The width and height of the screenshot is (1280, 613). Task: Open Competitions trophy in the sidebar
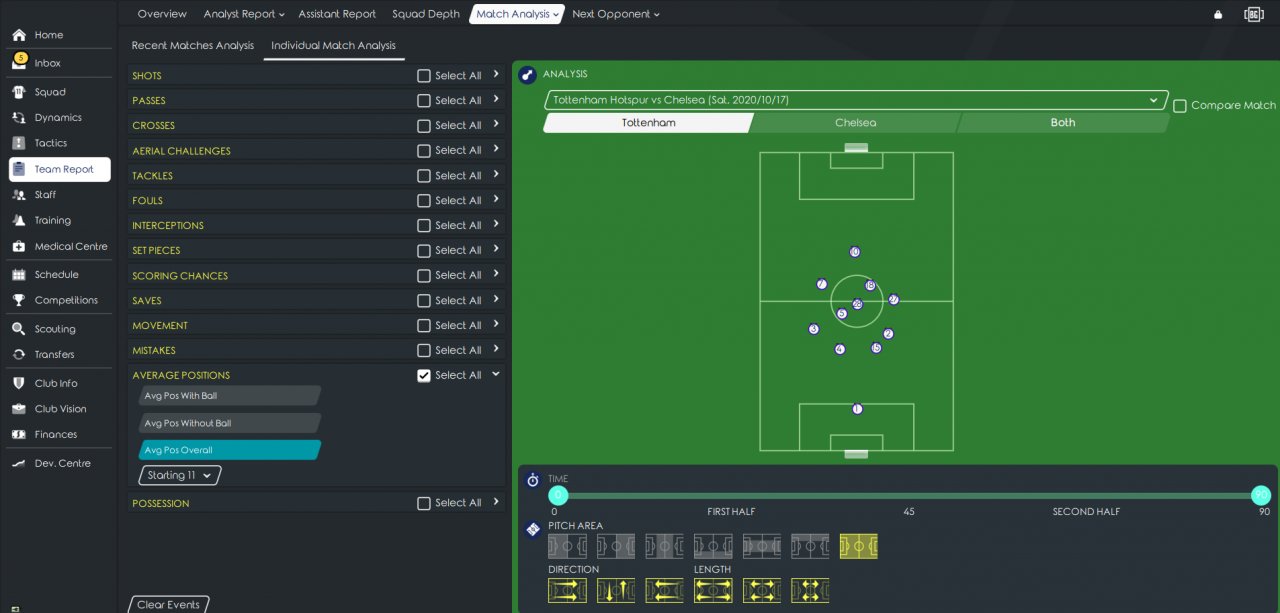pos(19,300)
